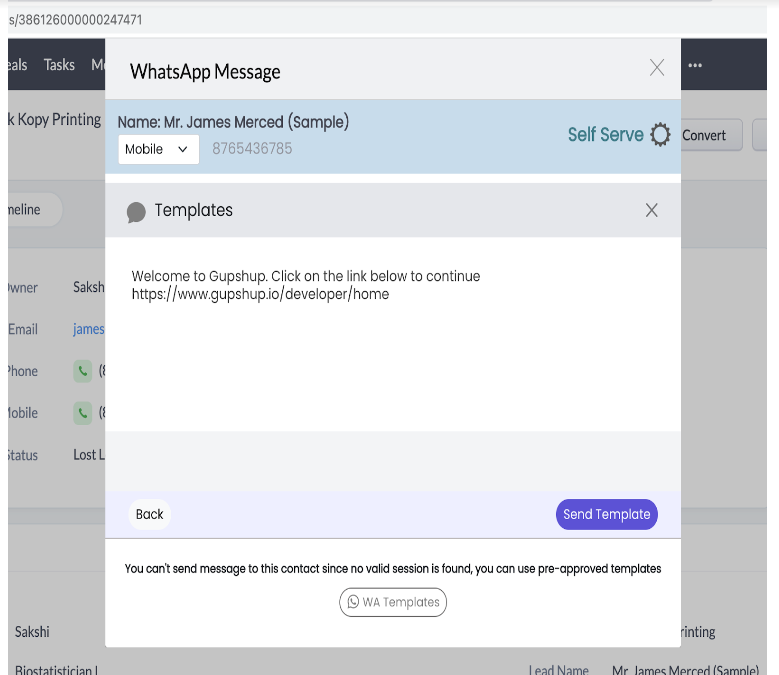Open the Mobile number type dropdown

(158, 149)
